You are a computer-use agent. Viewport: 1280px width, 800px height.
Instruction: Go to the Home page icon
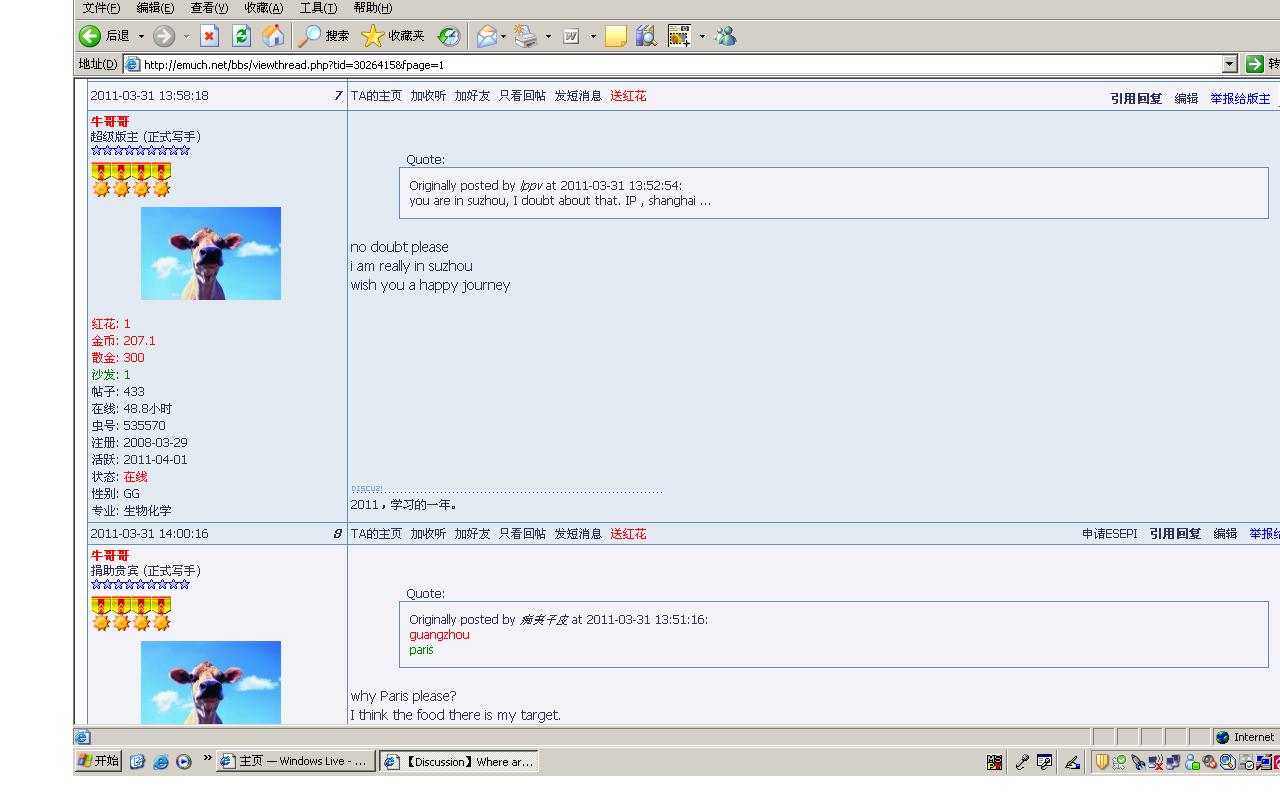(273, 36)
